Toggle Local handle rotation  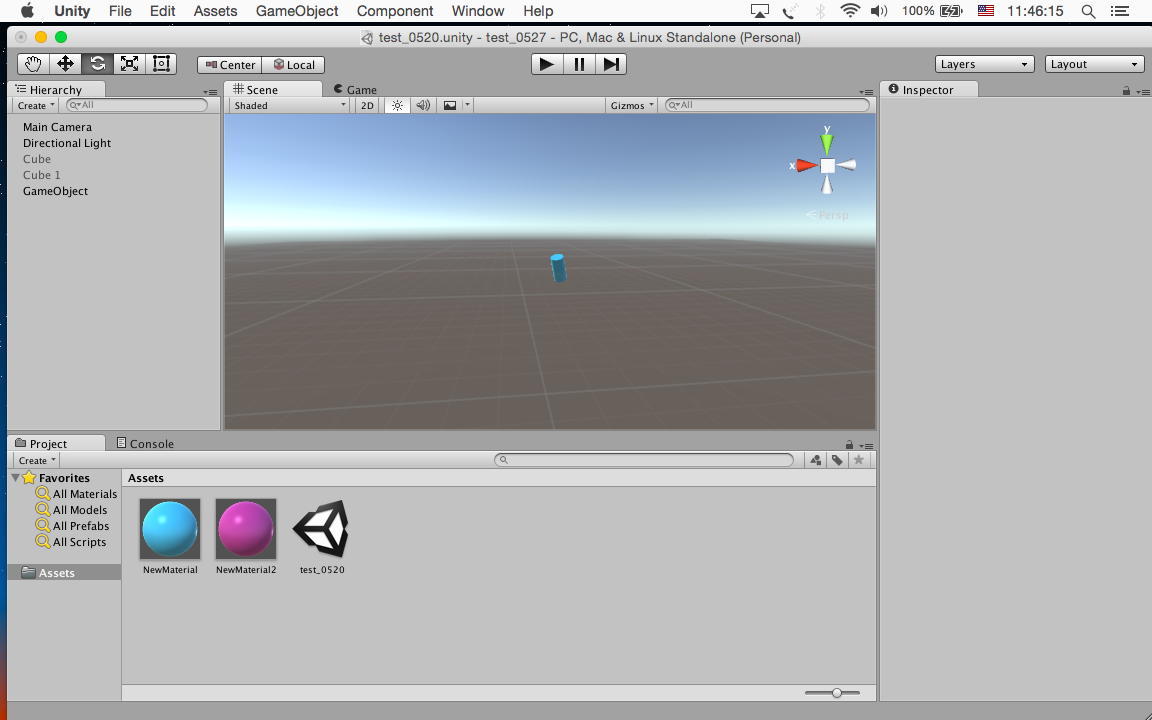293,65
